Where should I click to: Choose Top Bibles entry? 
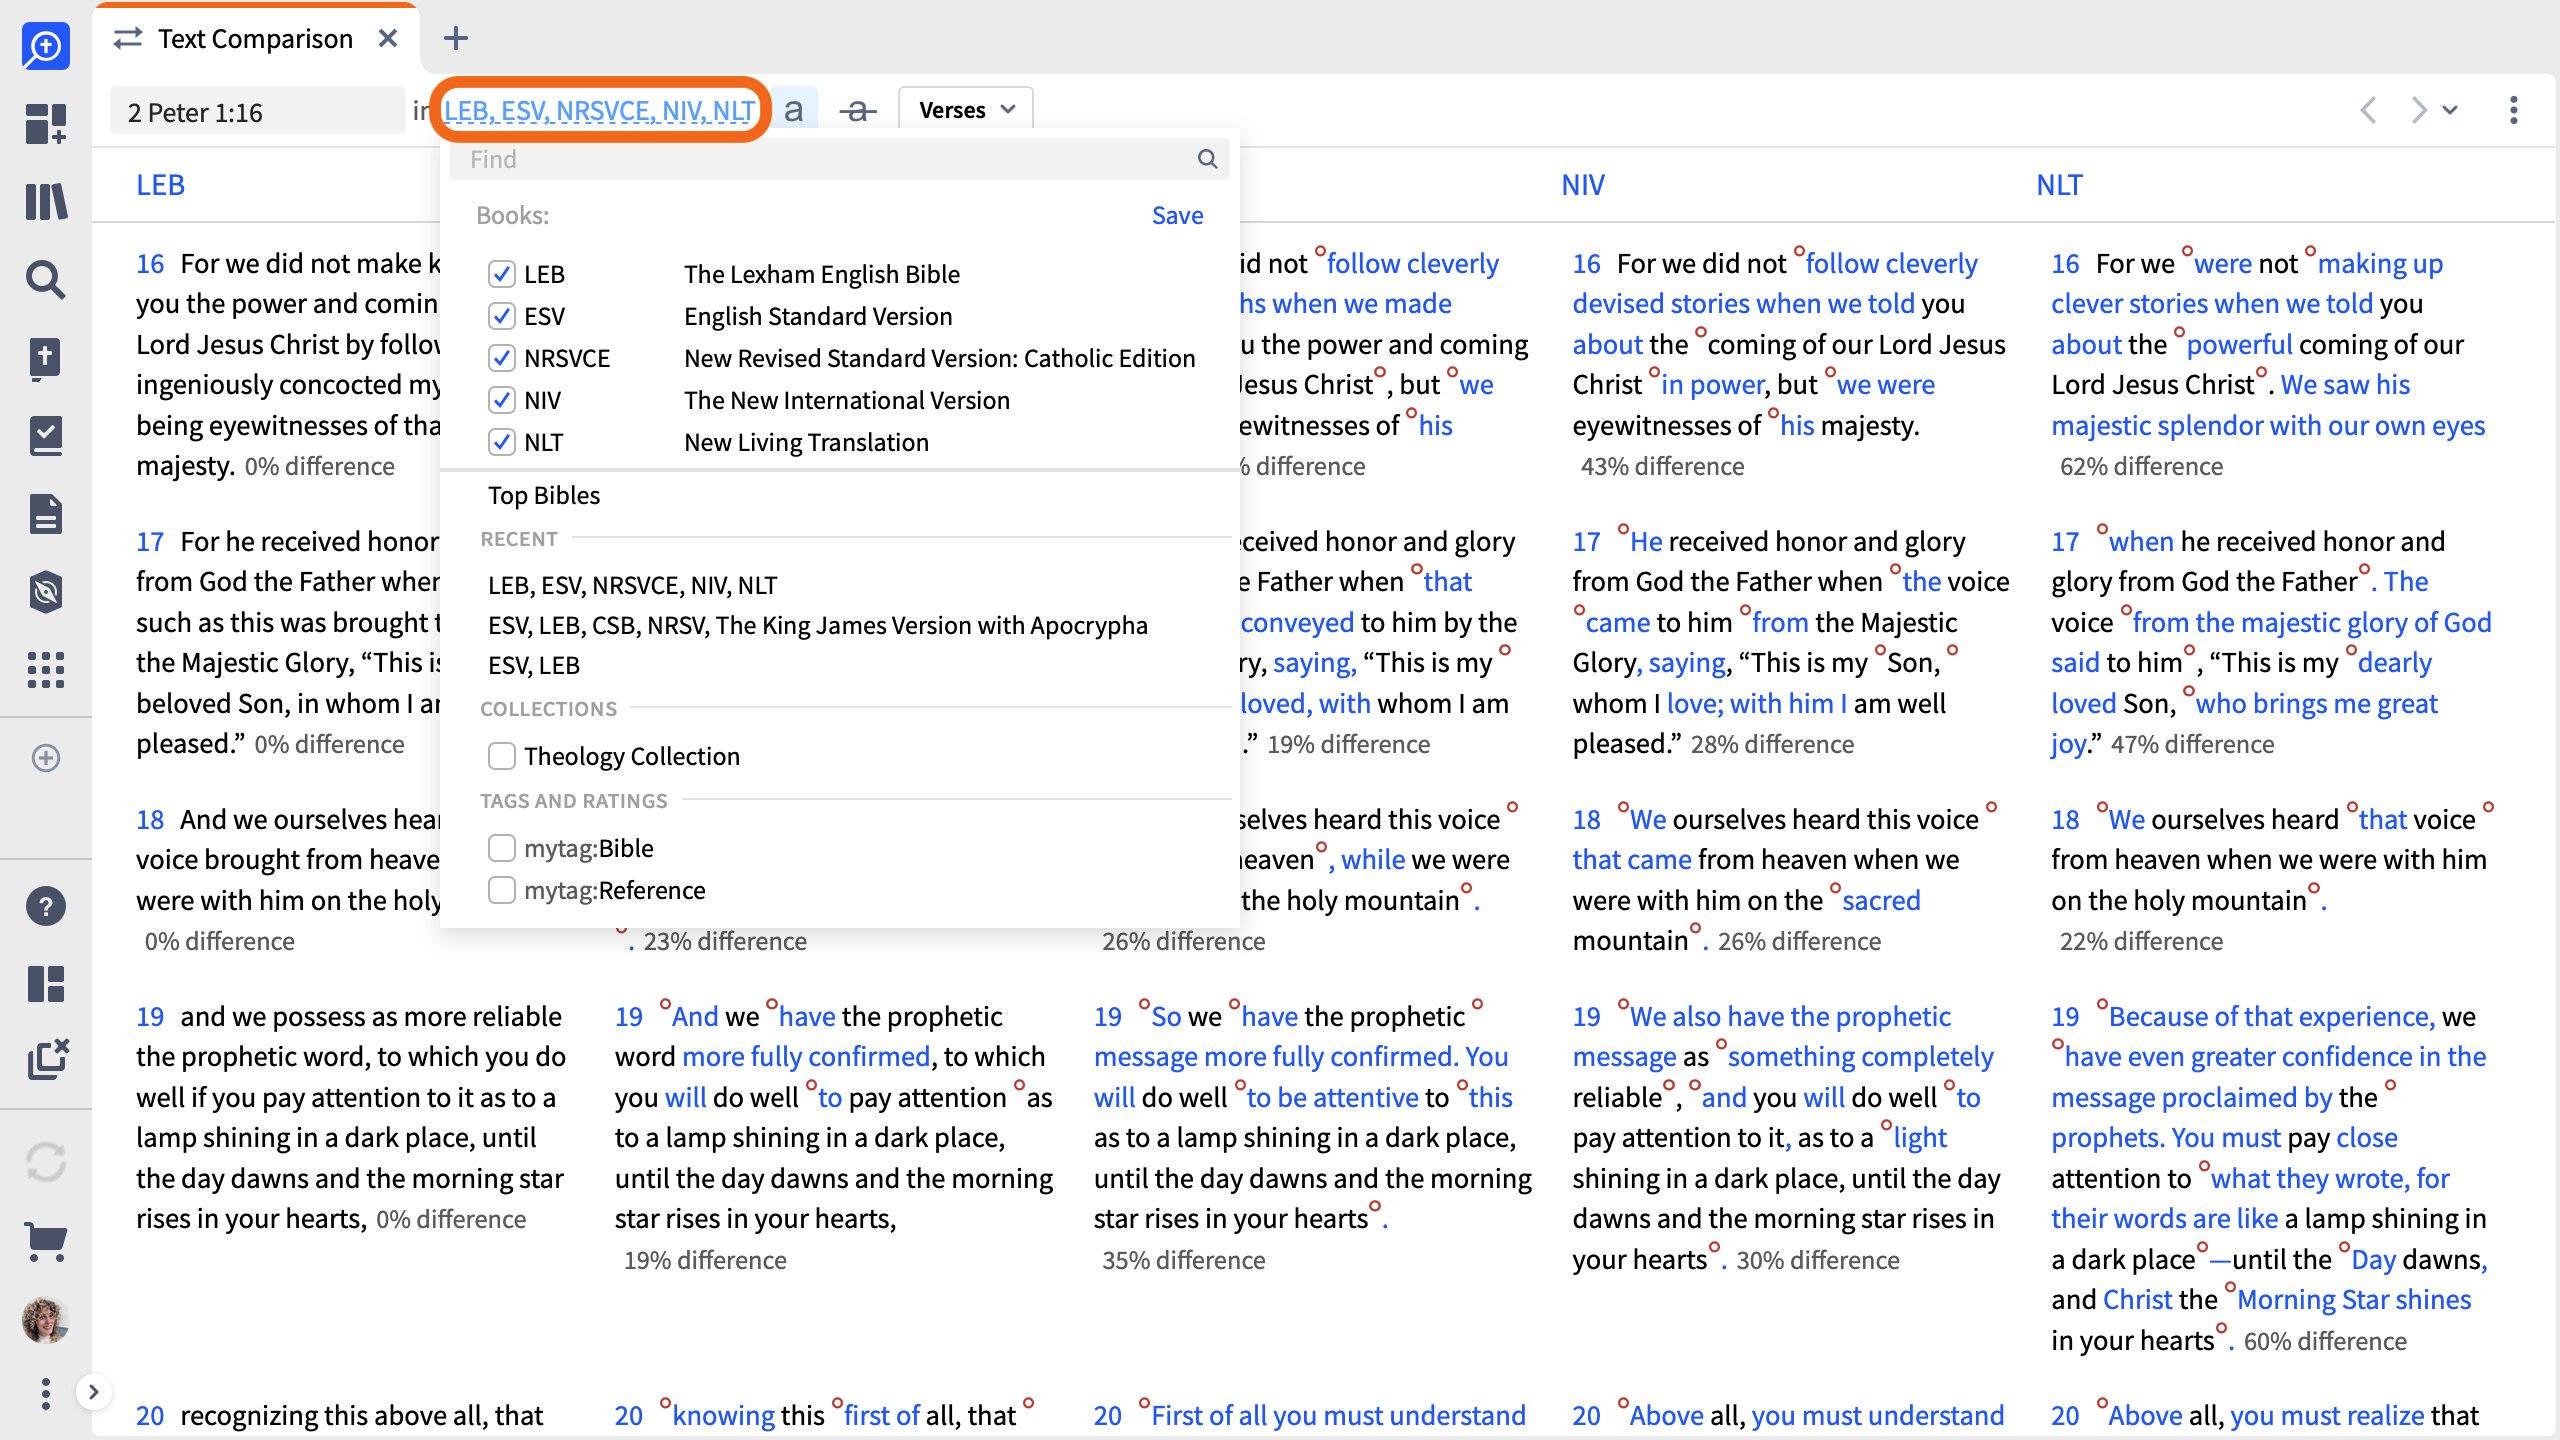pyautogui.click(x=544, y=495)
